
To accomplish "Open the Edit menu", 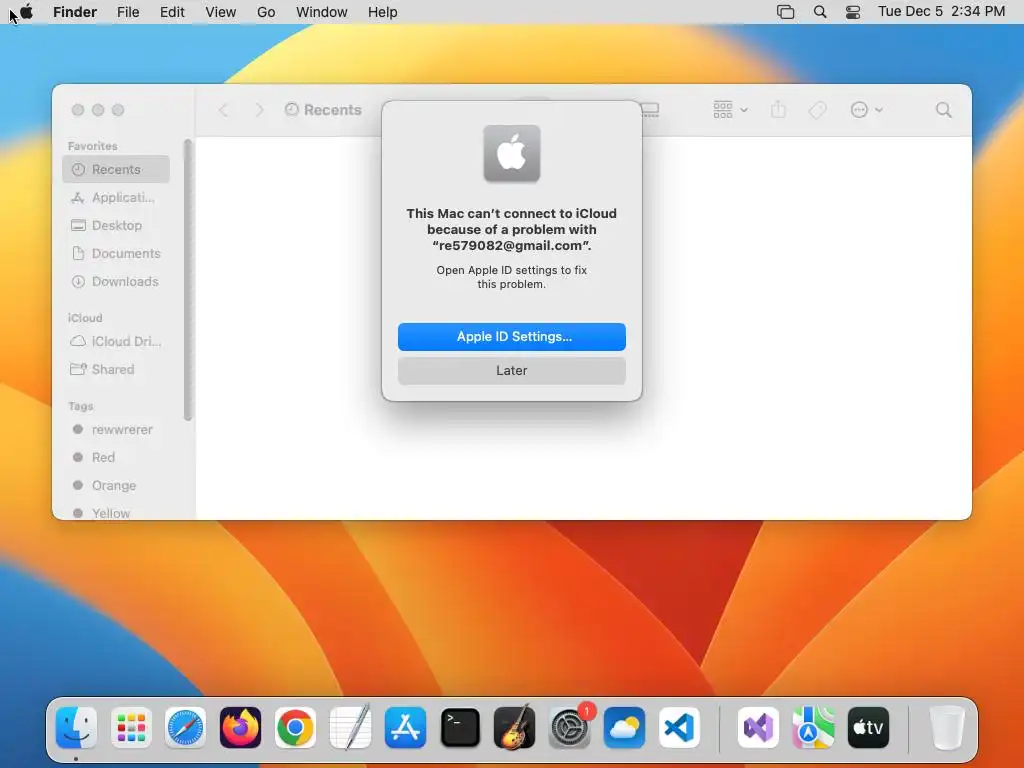I will [x=172, y=12].
